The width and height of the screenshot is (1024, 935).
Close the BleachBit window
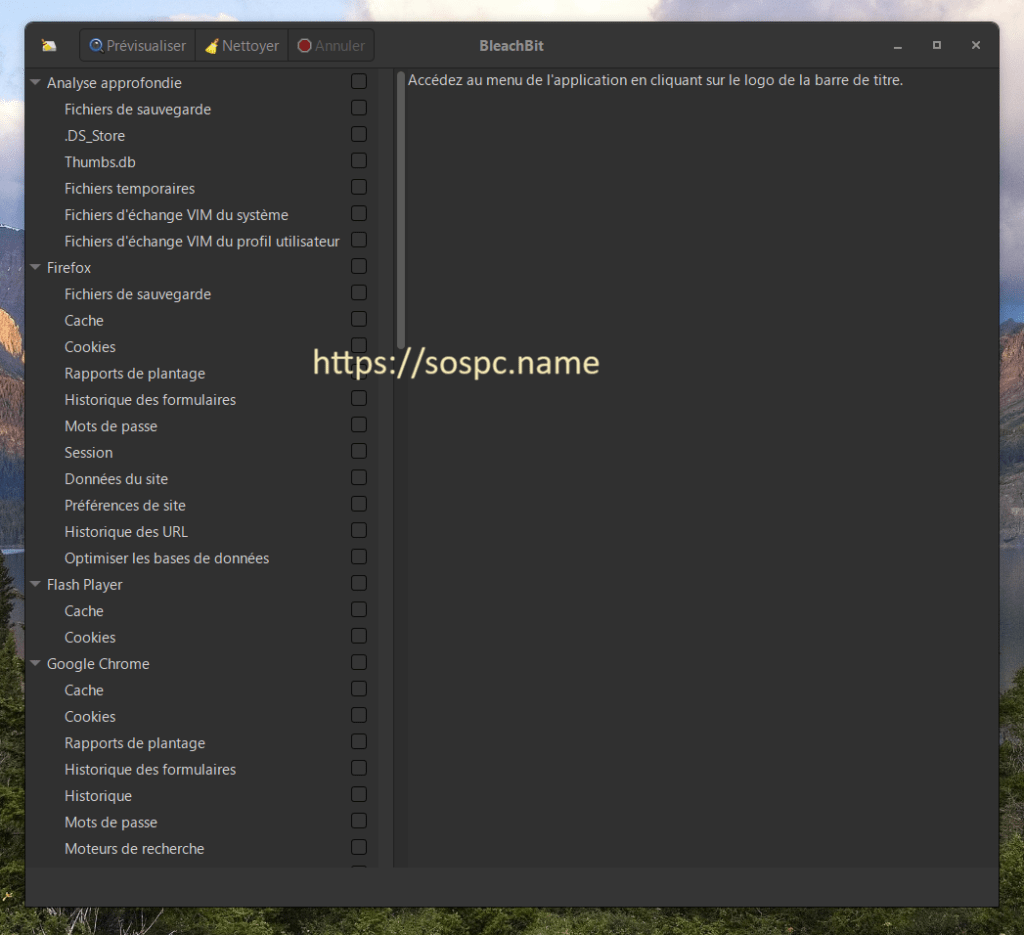pos(976,46)
